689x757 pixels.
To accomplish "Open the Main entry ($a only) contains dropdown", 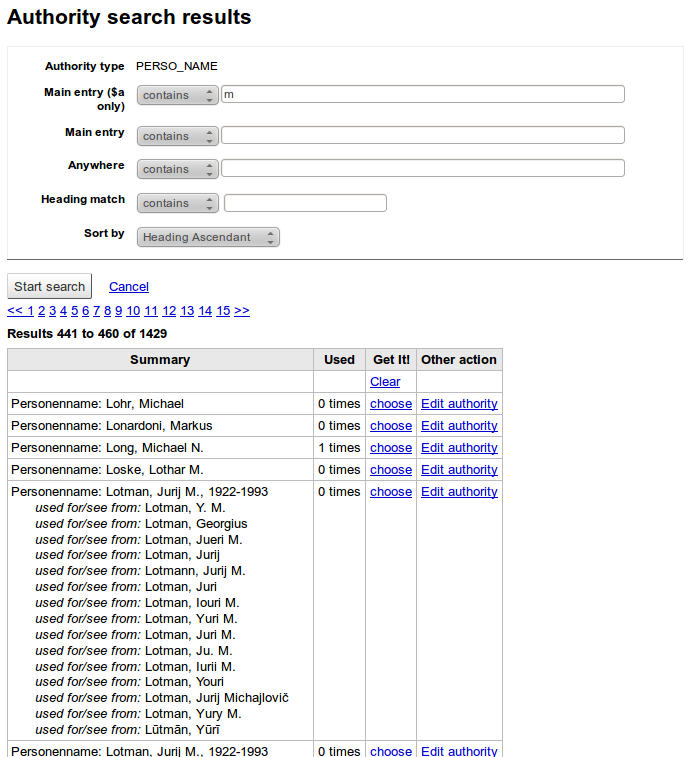I will pyautogui.click(x=177, y=95).
